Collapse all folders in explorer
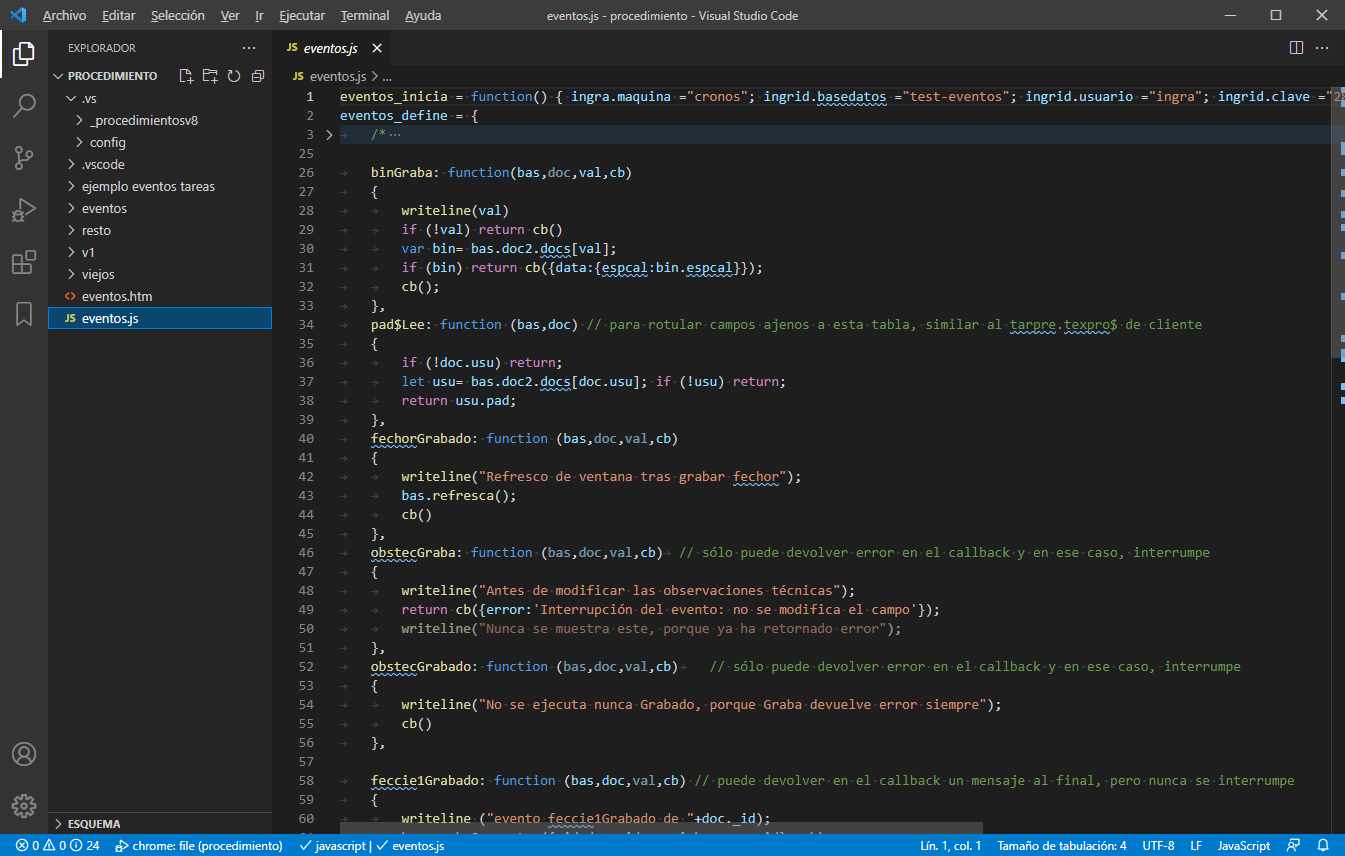This screenshot has height=856, width=1345. (x=258, y=76)
